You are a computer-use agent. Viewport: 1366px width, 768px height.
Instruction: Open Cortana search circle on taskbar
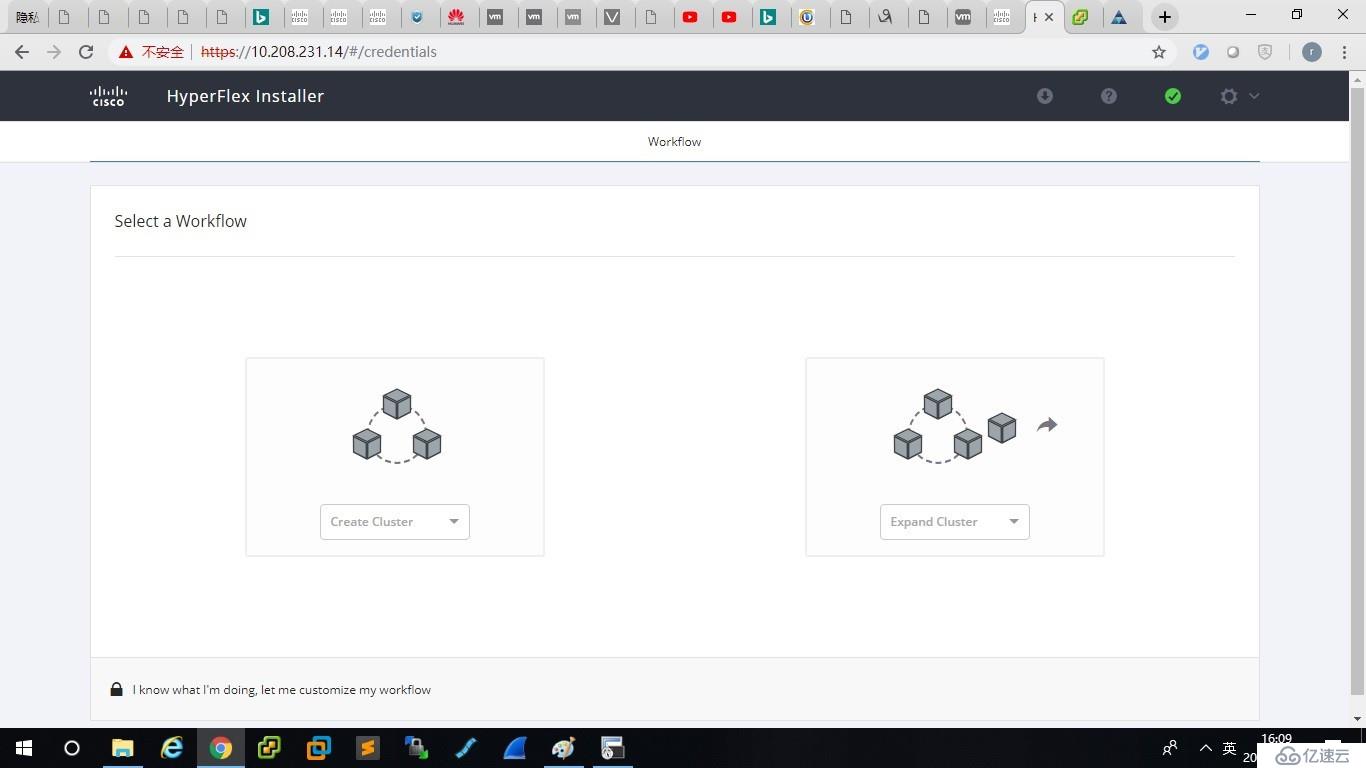tap(72, 748)
